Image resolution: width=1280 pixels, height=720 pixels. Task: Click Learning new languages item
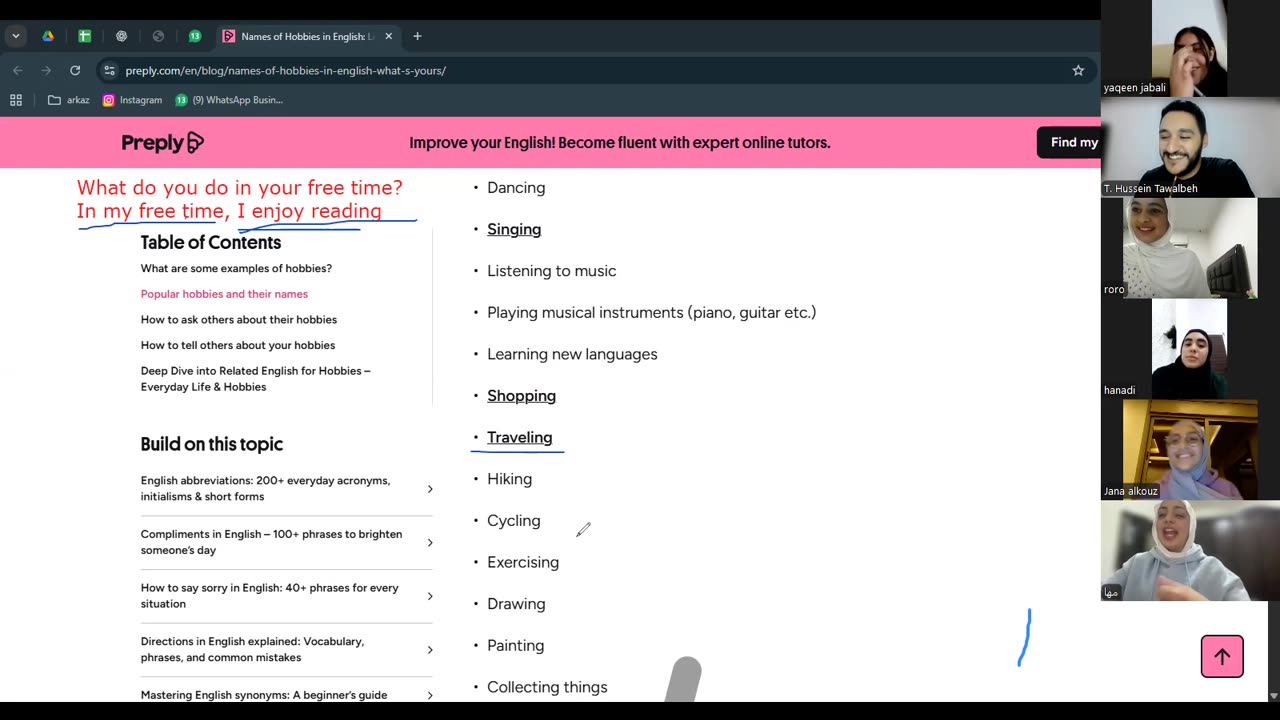tap(572, 354)
